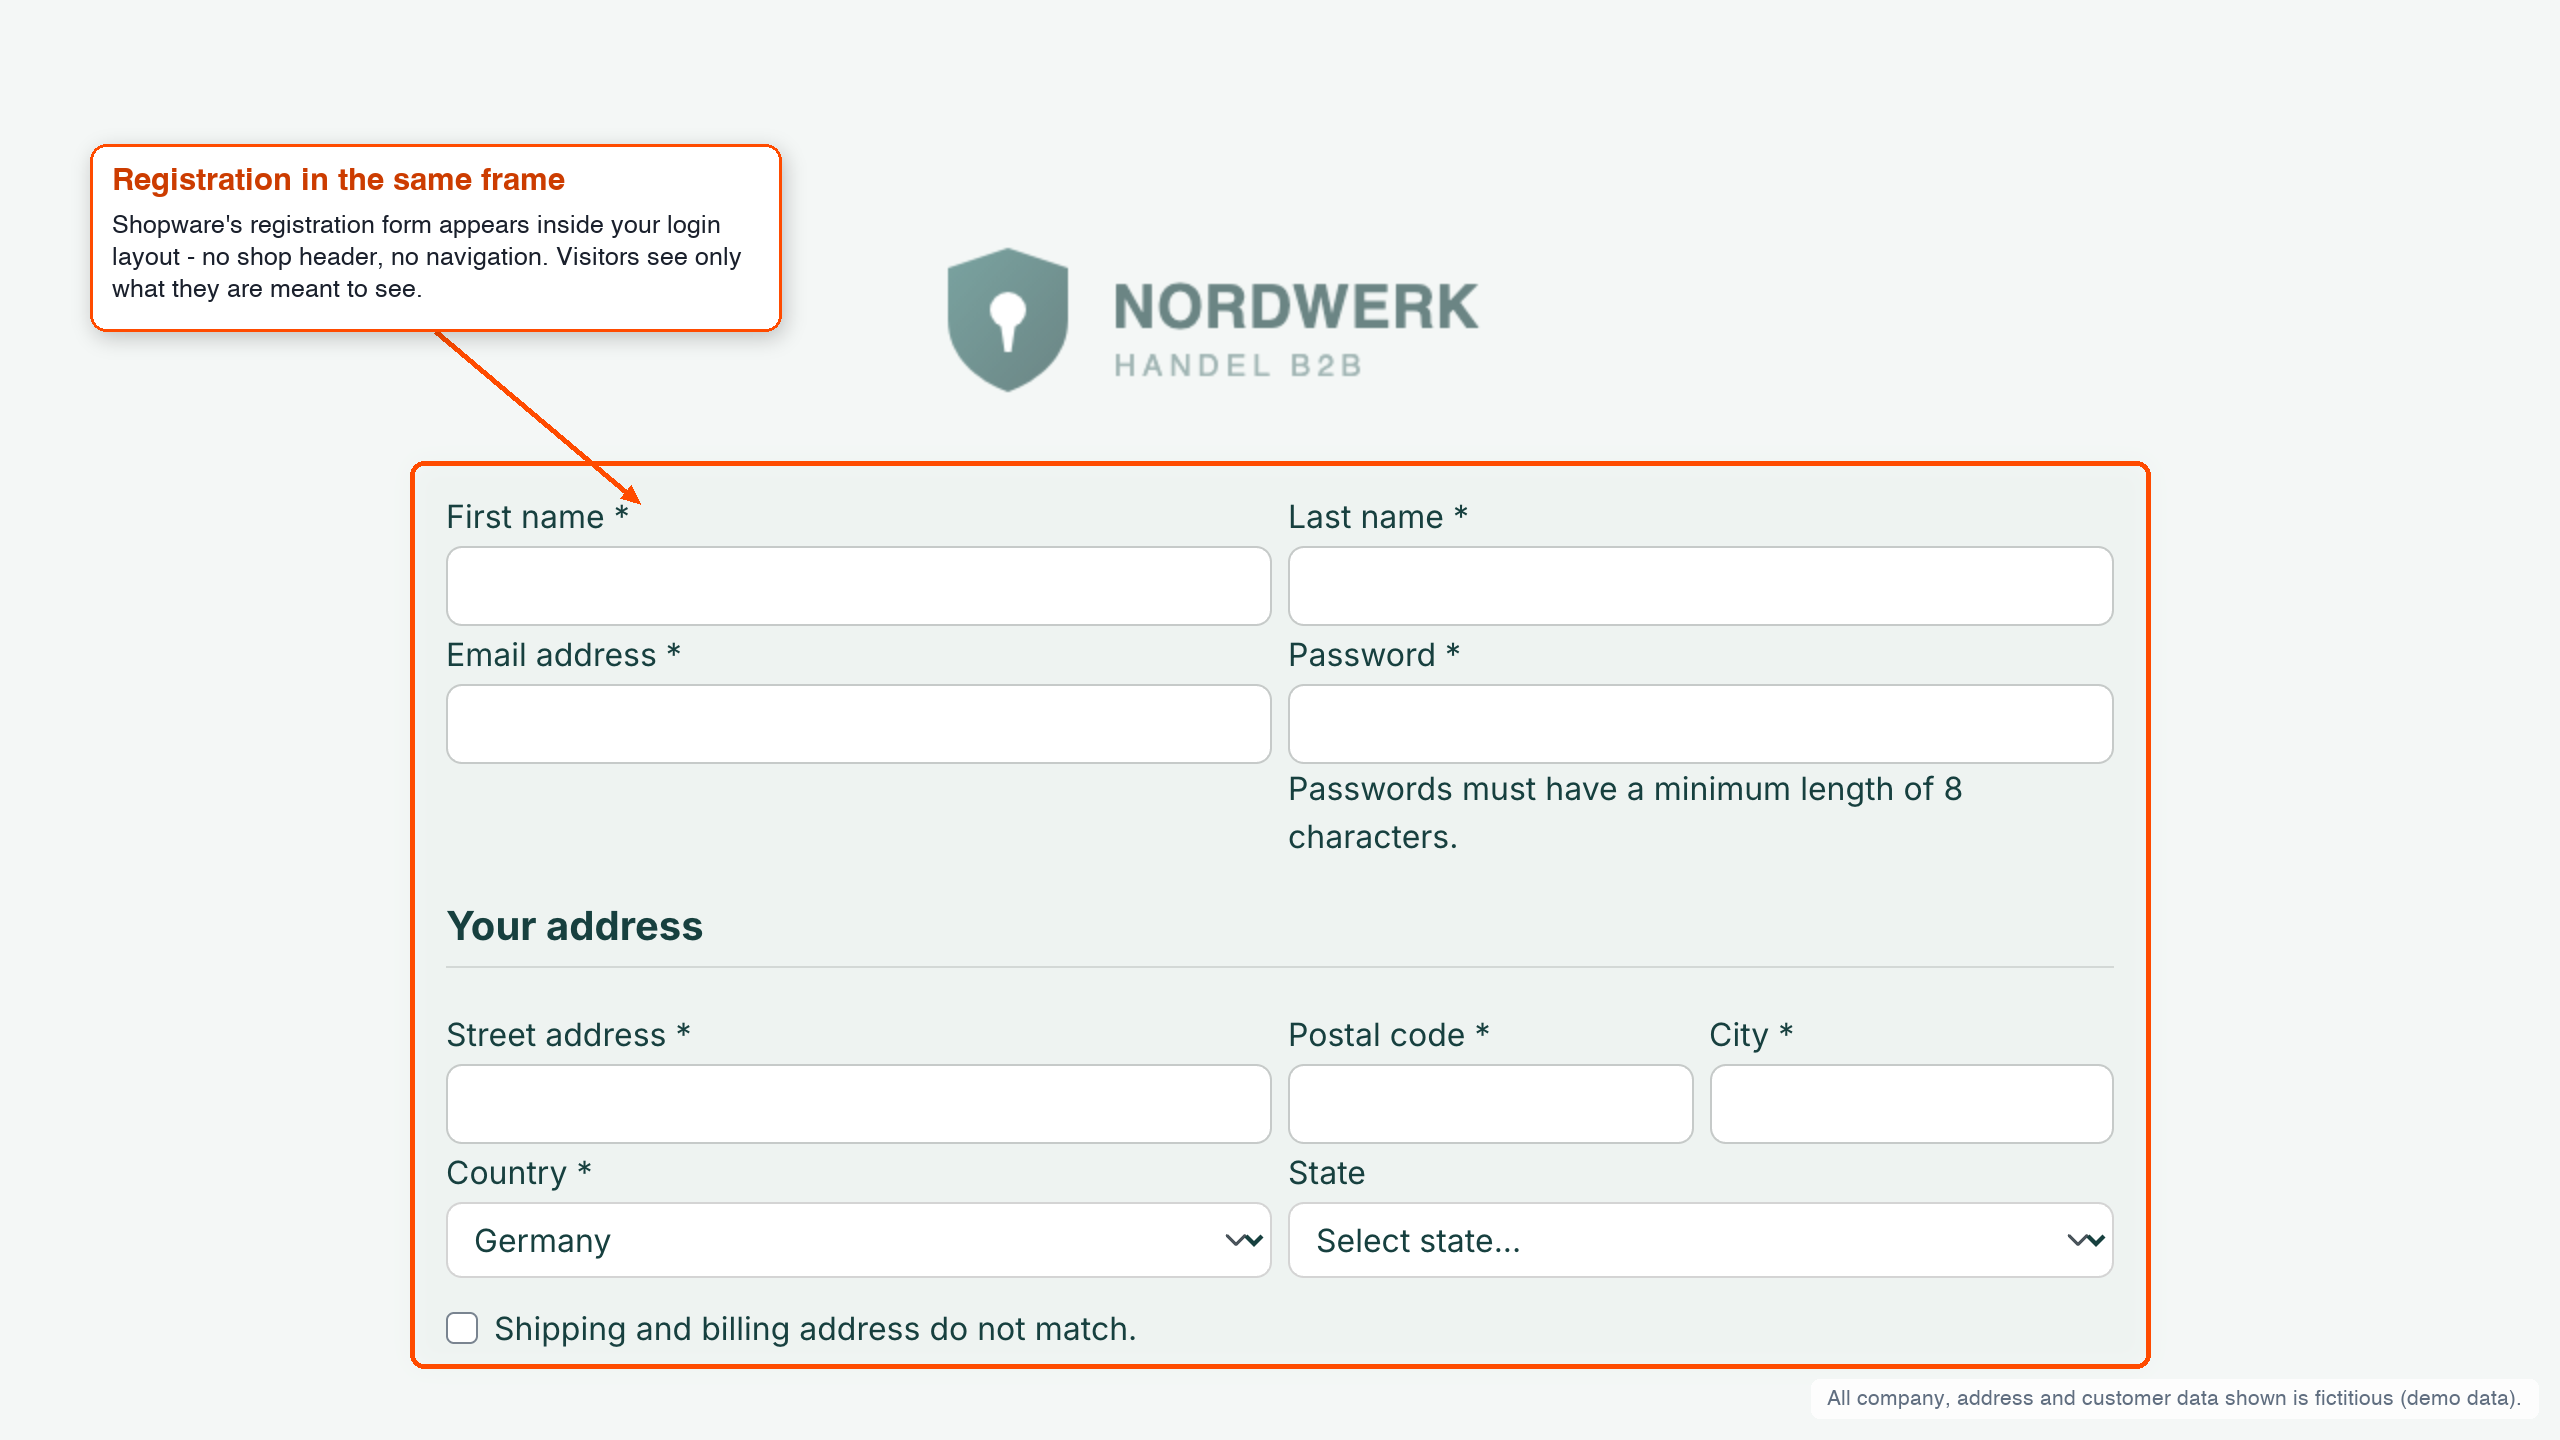The height and width of the screenshot is (1440, 2560).
Task: Click into the Email address field
Action: 858,724
